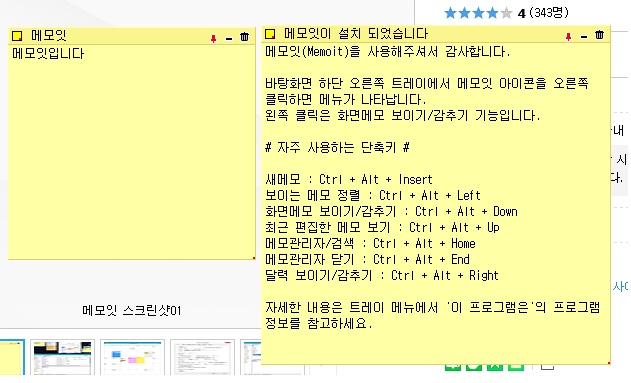
Task: Open the second screenshot thumbnail
Action: (x=62, y=358)
